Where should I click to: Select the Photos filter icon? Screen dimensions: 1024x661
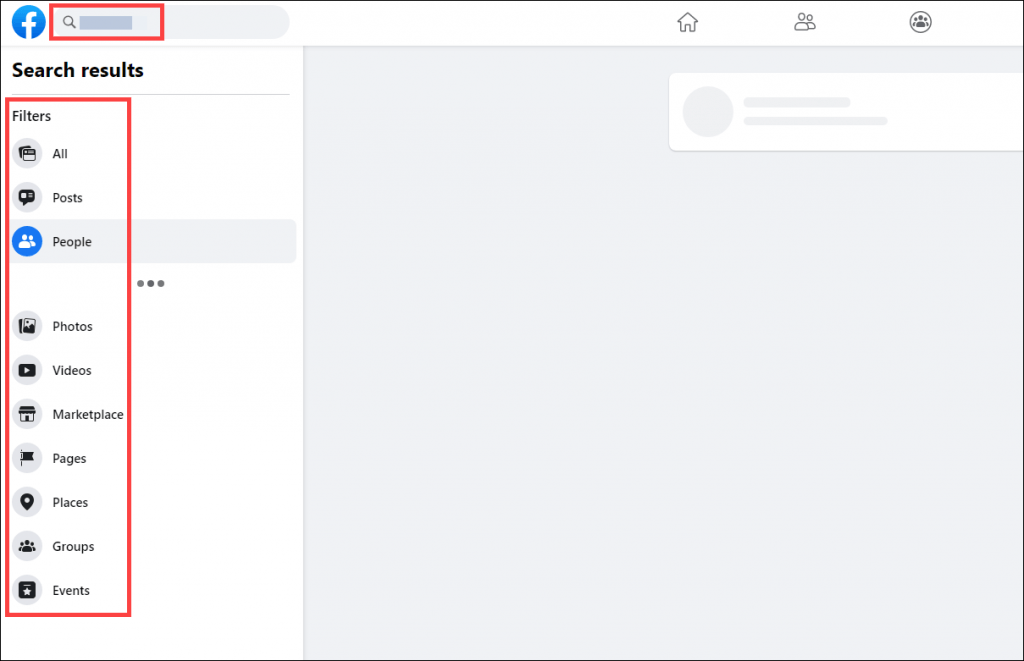(27, 326)
